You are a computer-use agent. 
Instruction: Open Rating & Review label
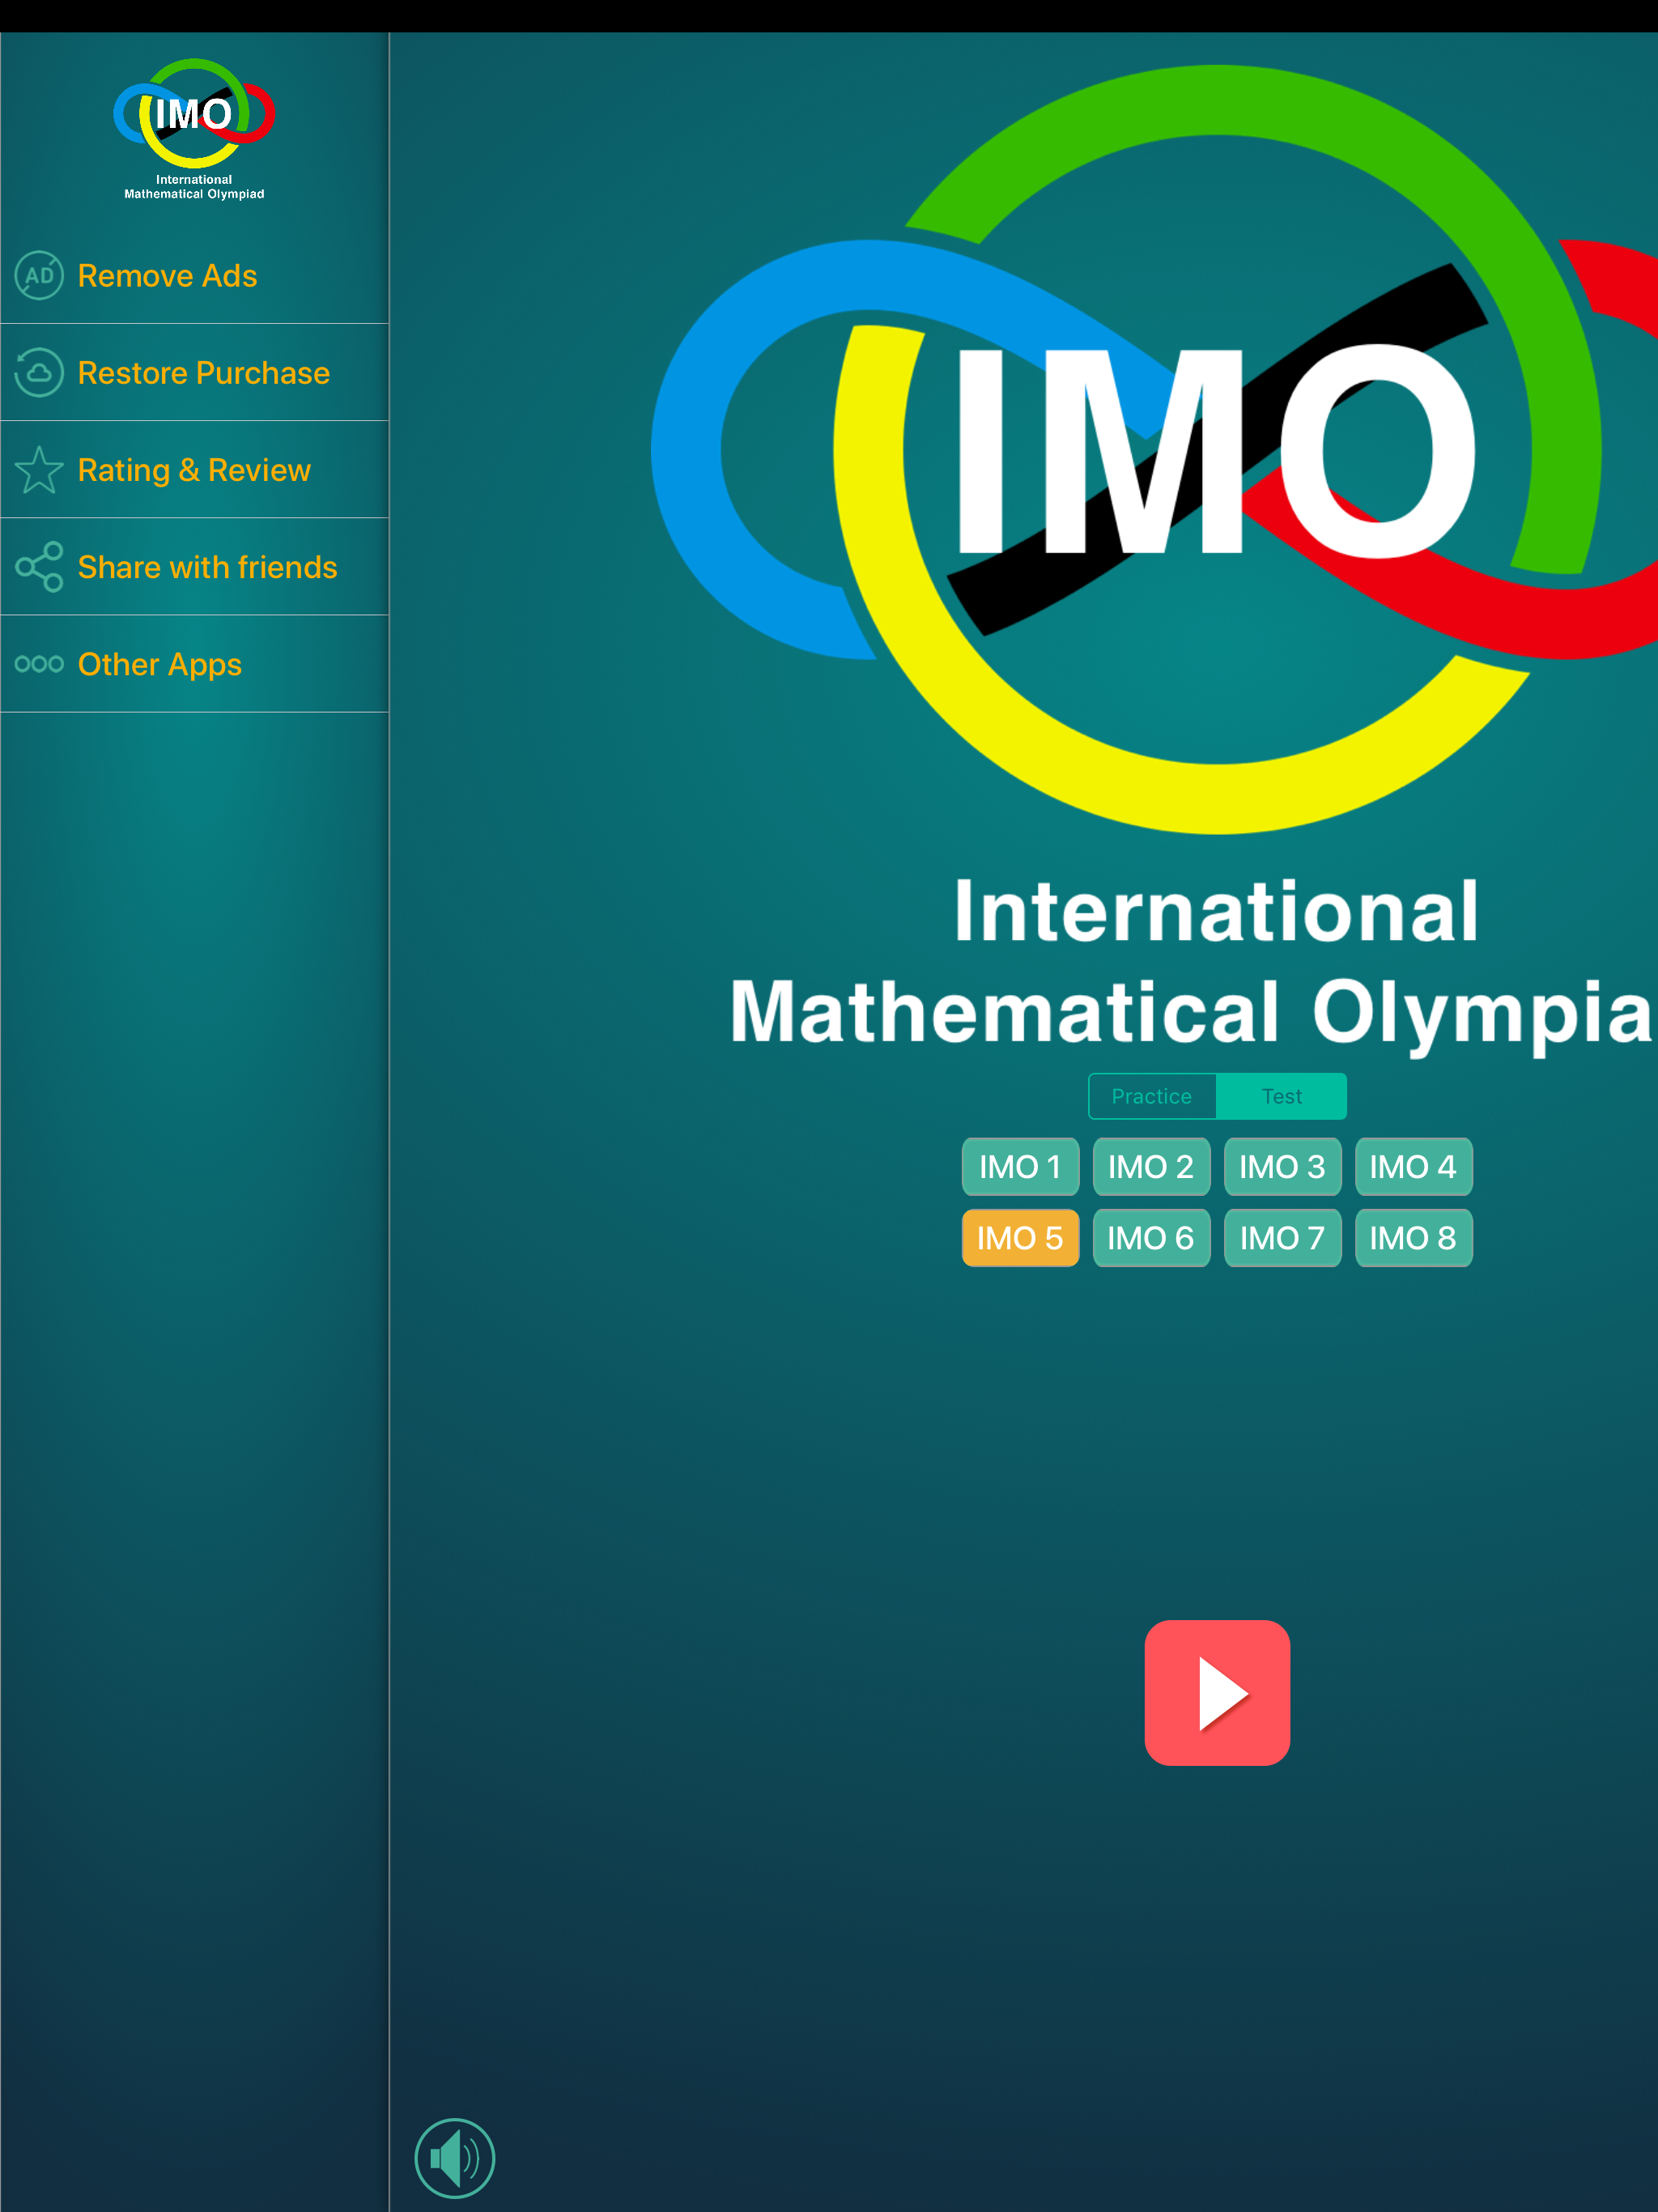tap(194, 470)
